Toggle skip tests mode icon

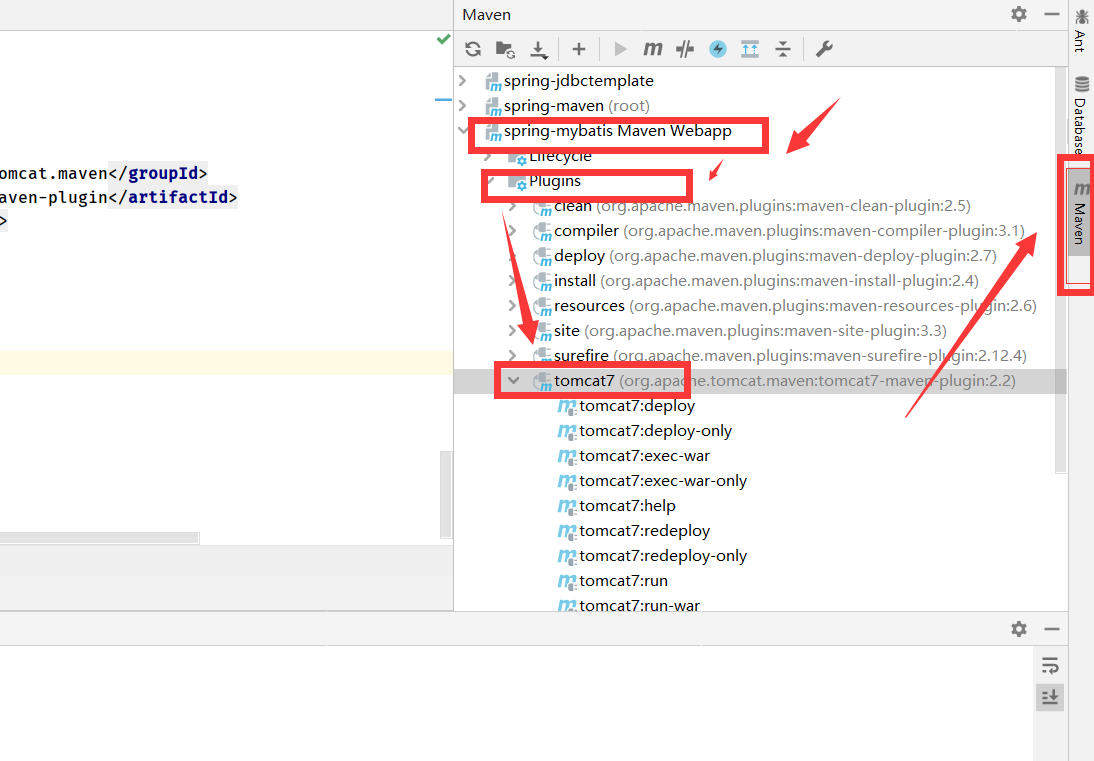tap(685, 49)
